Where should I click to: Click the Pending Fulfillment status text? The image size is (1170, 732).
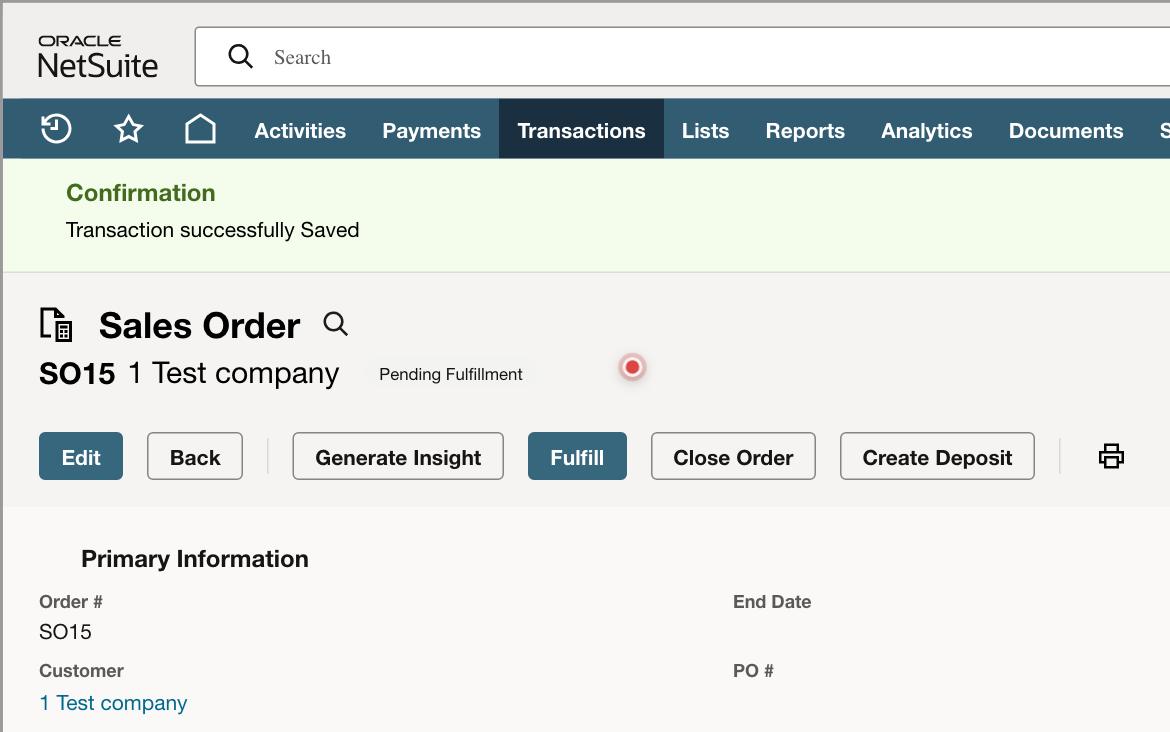451,374
